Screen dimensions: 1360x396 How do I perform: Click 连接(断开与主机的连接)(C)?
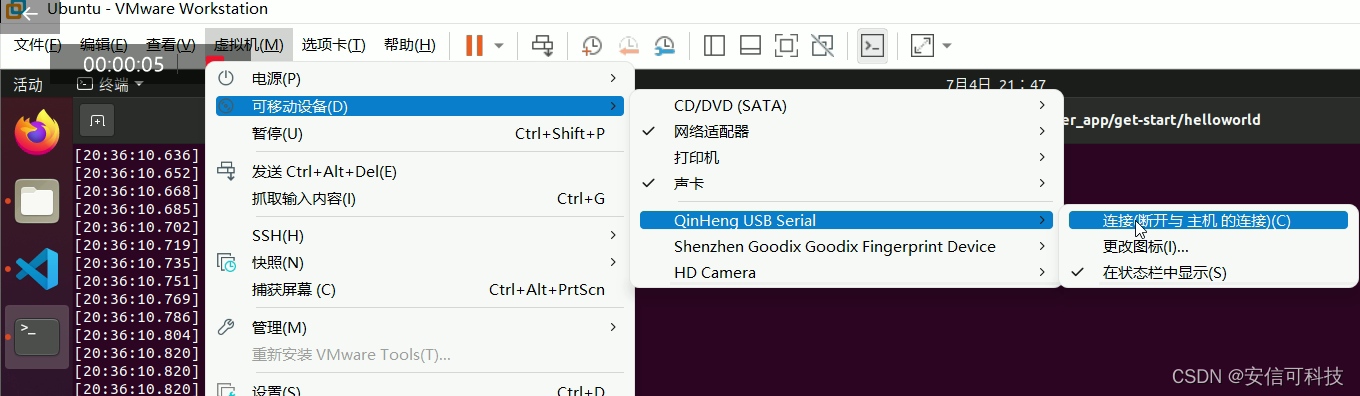[x=1208, y=220]
